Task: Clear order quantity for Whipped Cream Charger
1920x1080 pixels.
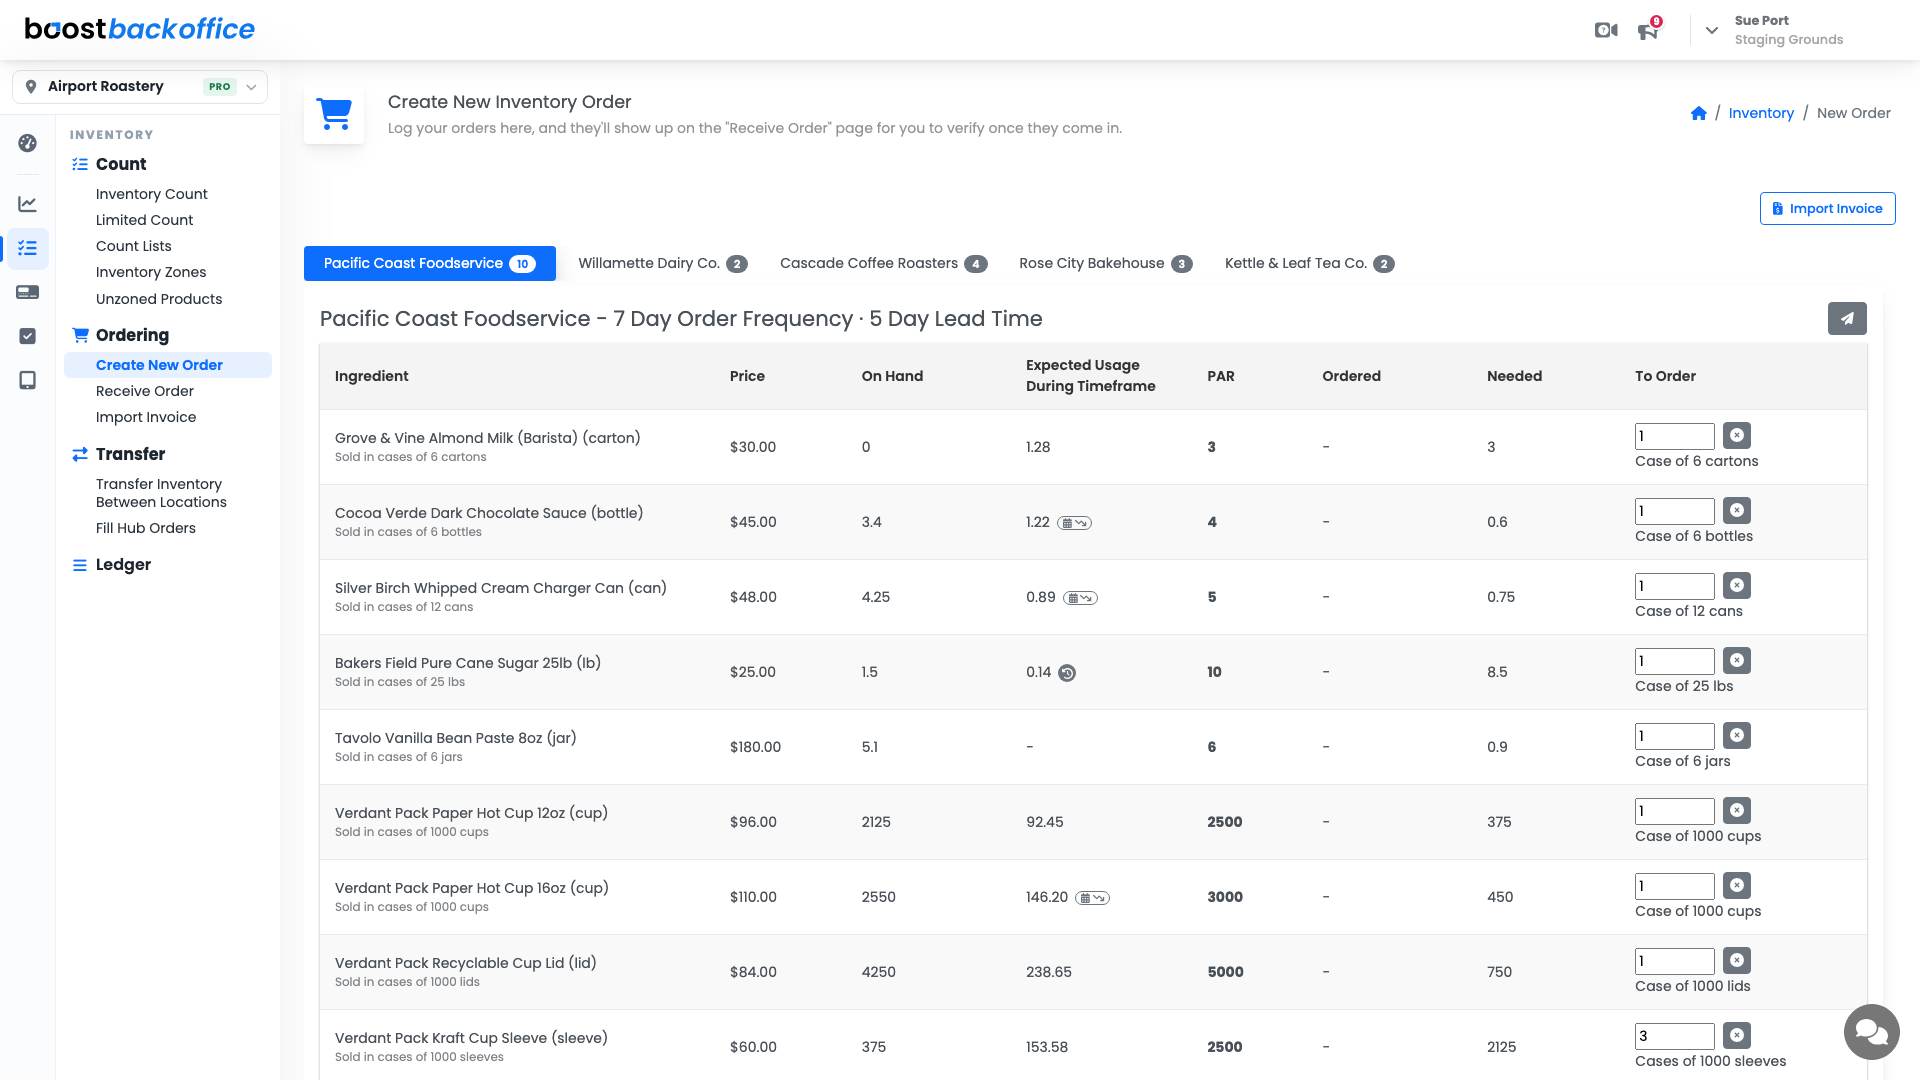Action: 1737,585
